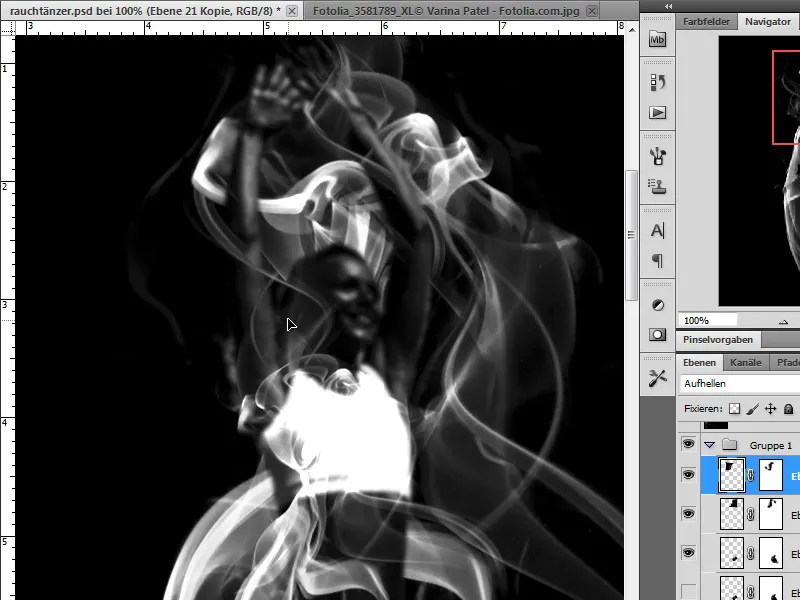Select layer mask thumbnail of highlighted layer
The width and height of the screenshot is (800, 600).
[x=770, y=475]
